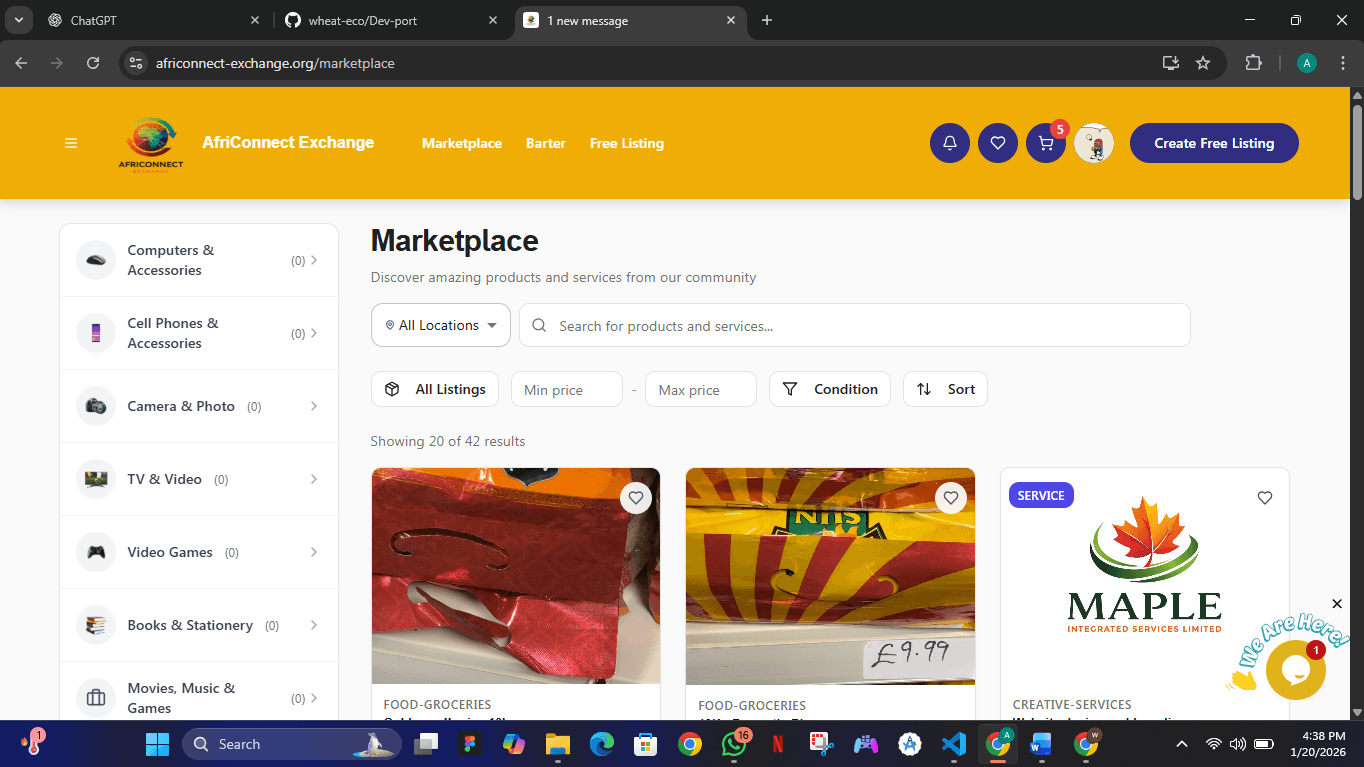The width and height of the screenshot is (1364, 767).
Task: Switch to the Barter tab
Action: pyautogui.click(x=545, y=143)
